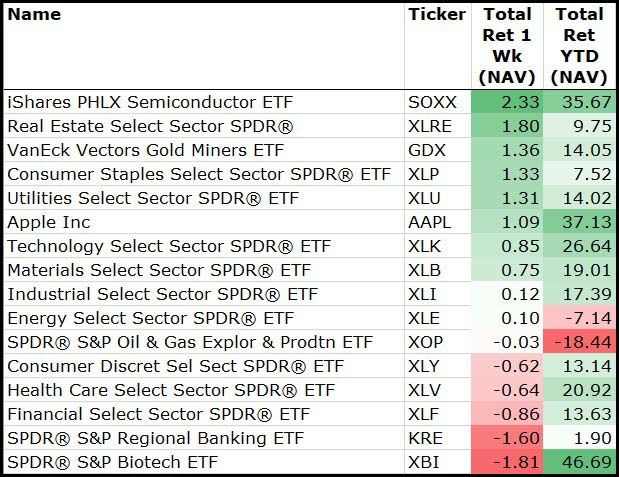Select the 46.69 YTD cell for XBI
The image size is (619, 477).
[579, 463]
